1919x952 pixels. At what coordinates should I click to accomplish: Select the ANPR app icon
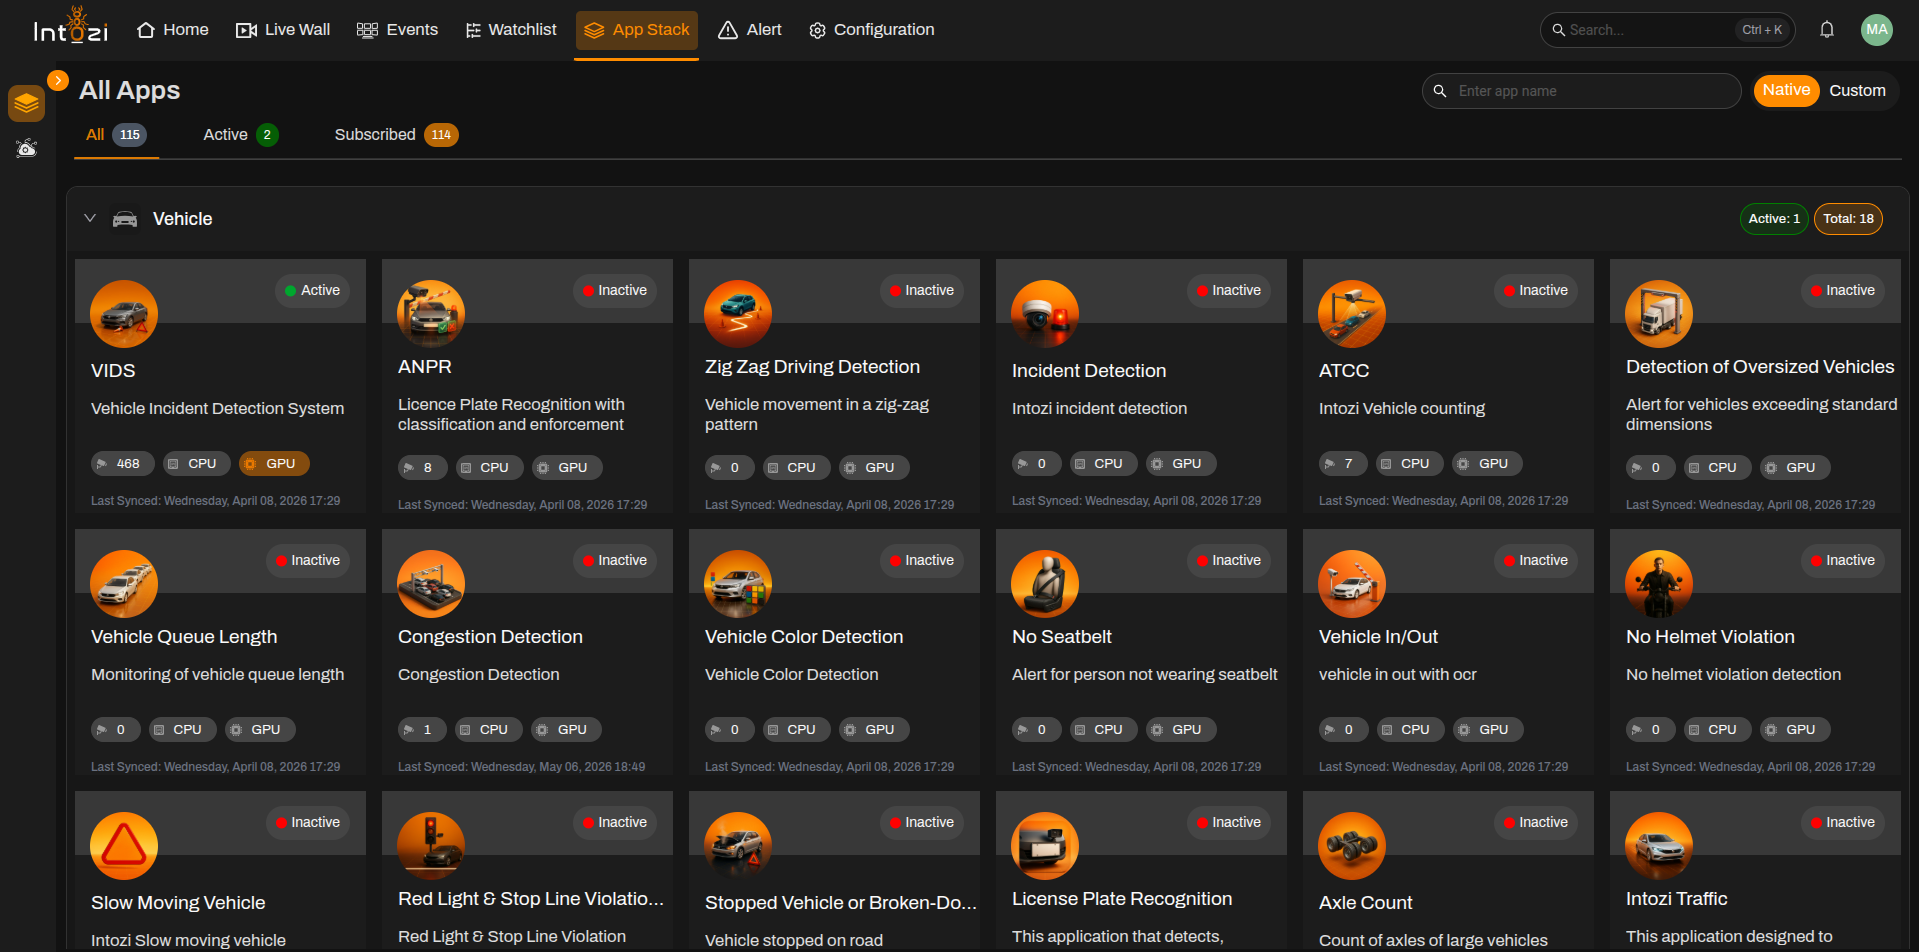pos(431,314)
